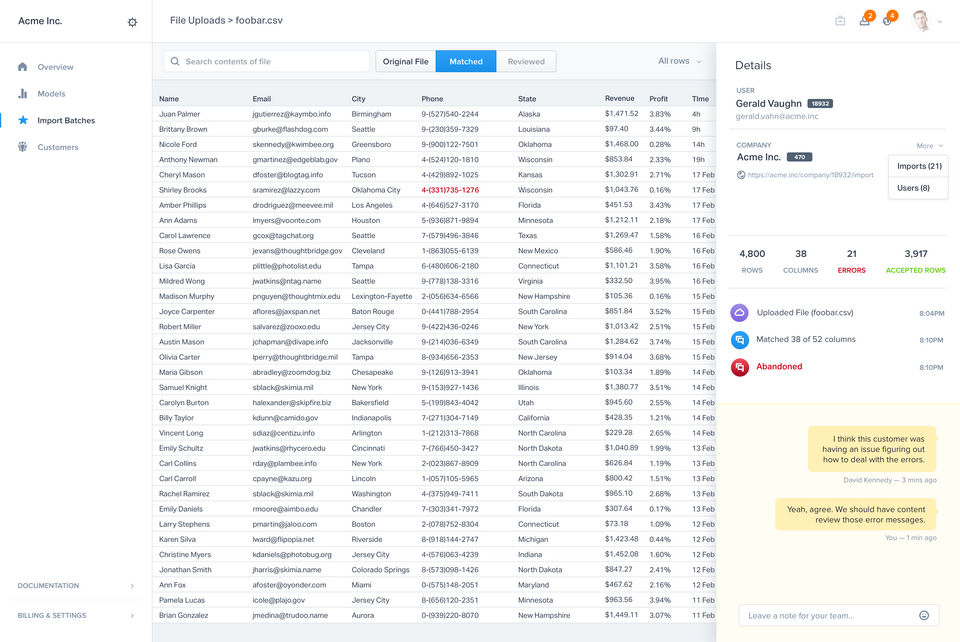Click the link icon beside company URL
Viewport: 960px width, 642px height.
coord(741,175)
